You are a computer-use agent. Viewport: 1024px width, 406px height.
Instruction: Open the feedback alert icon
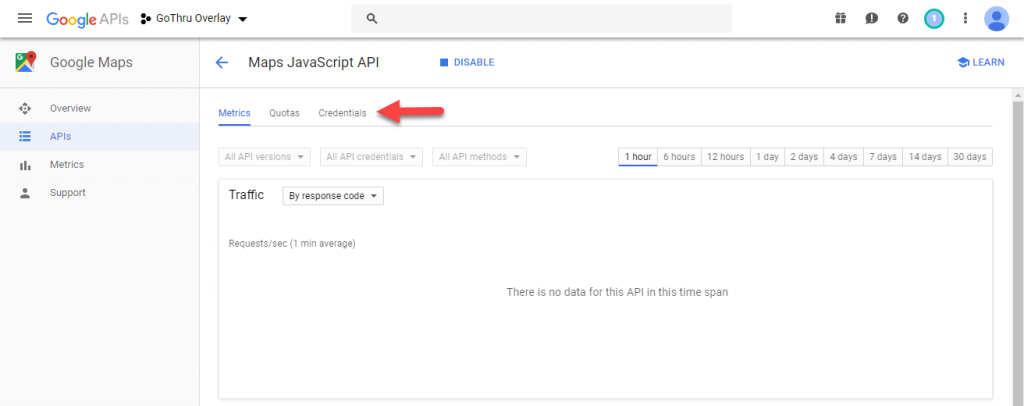pos(872,19)
